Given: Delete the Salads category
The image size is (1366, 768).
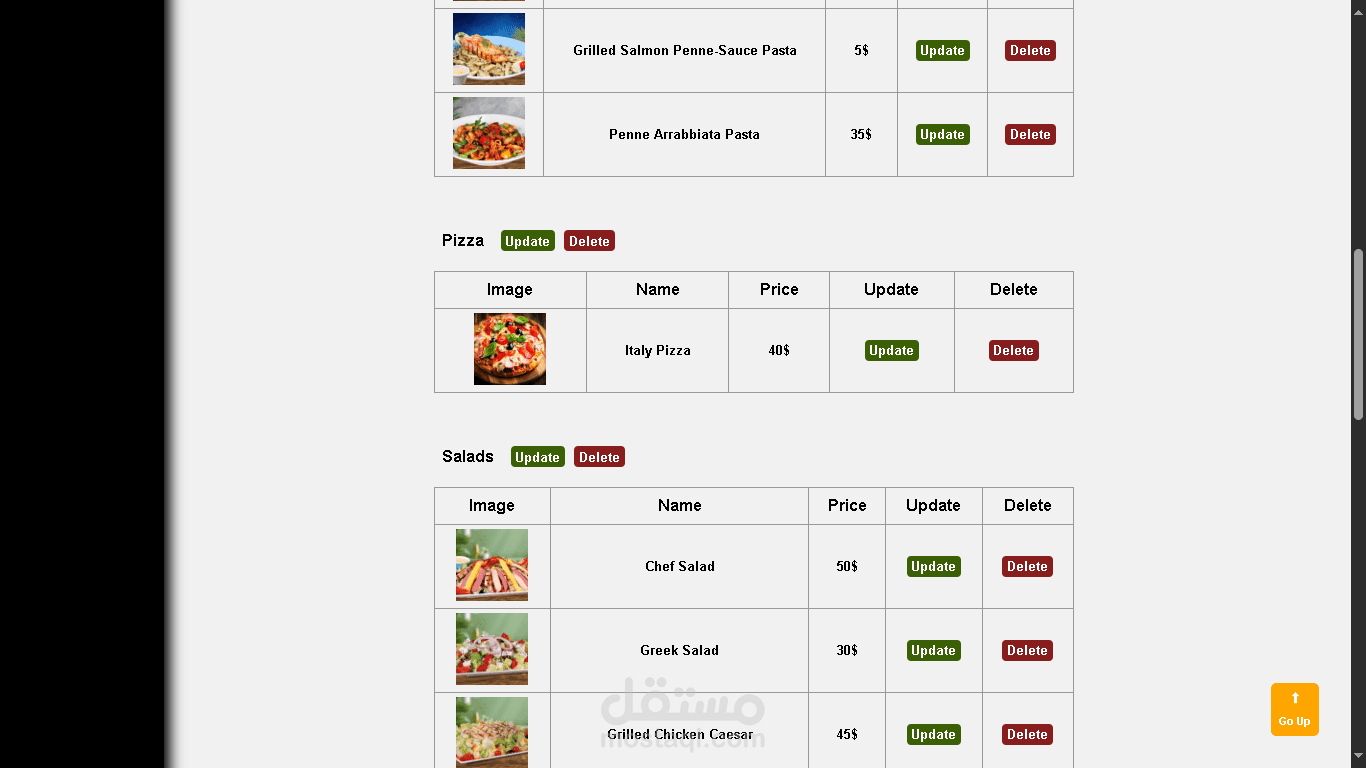Looking at the screenshot, I should [599, 457].
